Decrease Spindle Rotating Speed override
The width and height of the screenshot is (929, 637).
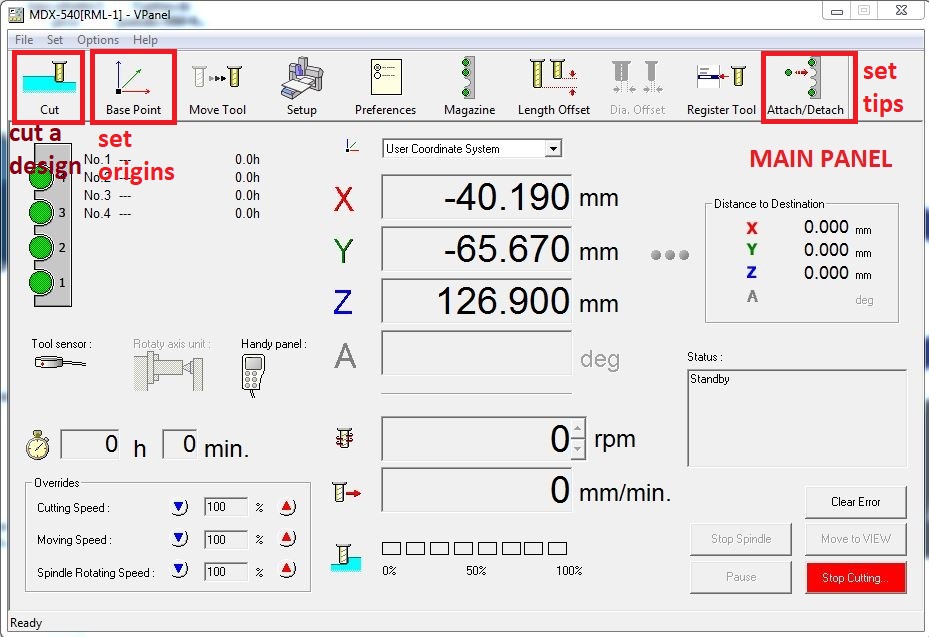pos(180,570)
